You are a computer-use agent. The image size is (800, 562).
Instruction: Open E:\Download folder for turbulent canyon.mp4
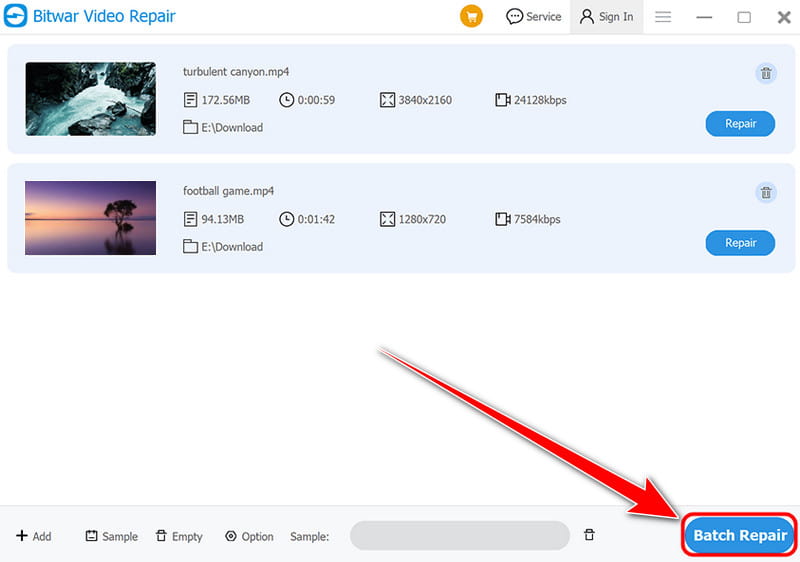coord(223,127)
